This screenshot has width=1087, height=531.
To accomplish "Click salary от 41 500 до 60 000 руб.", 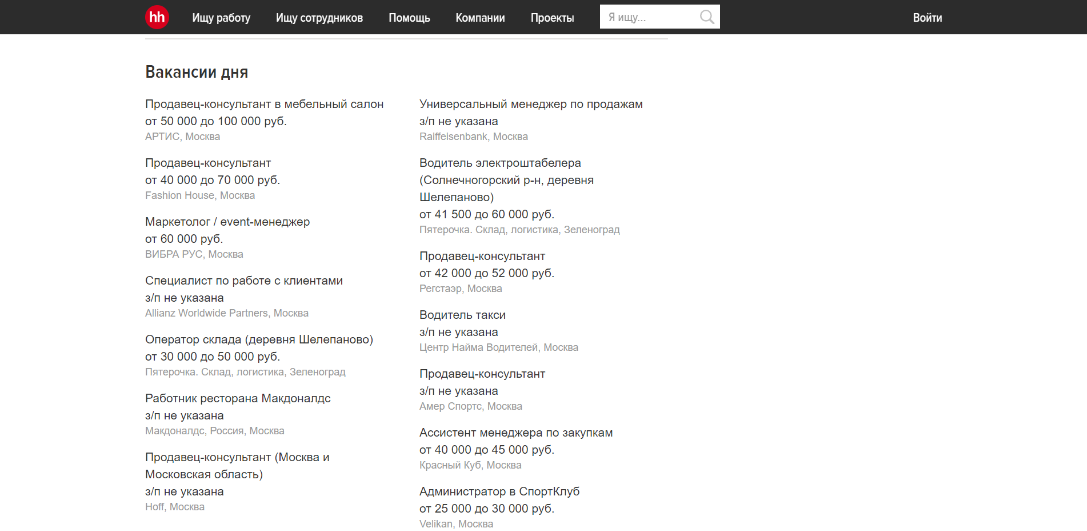I will point(487,214).
